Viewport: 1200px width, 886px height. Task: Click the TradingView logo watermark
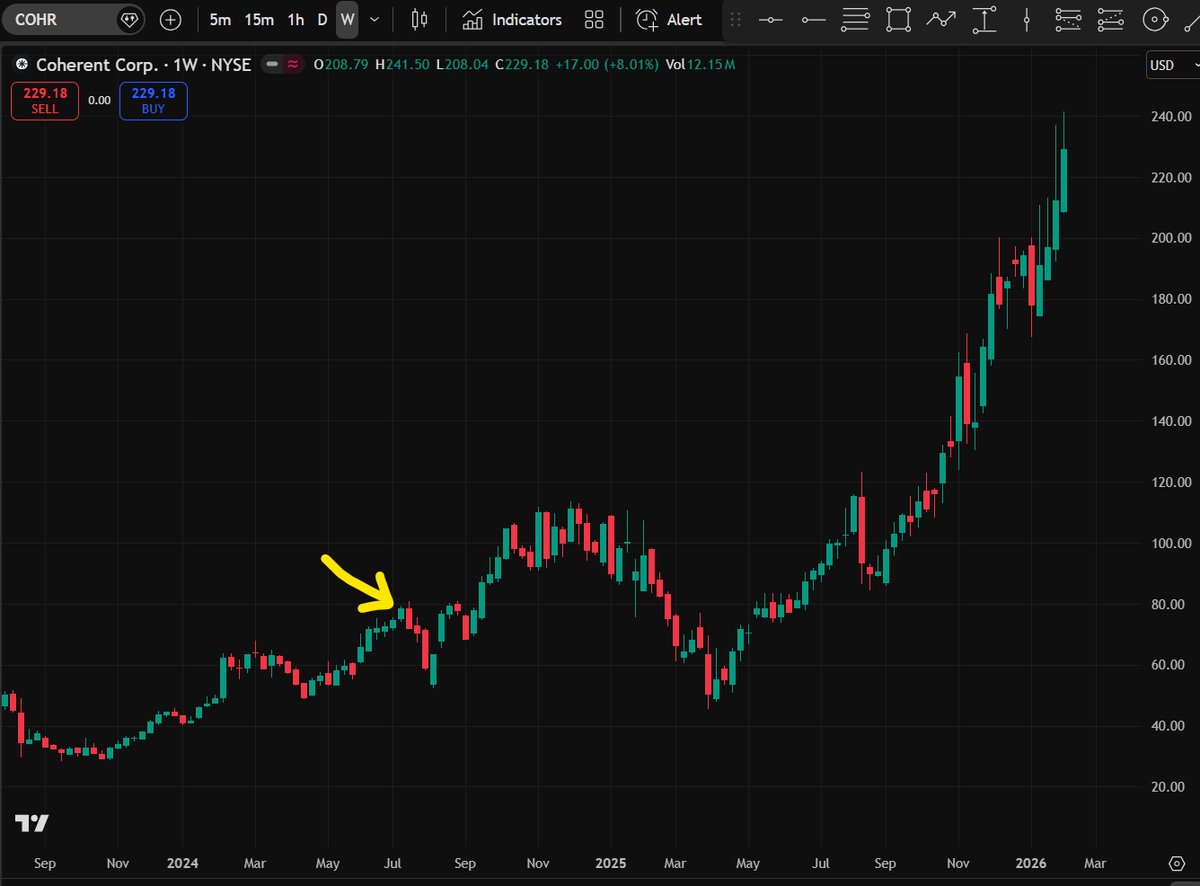33,823
